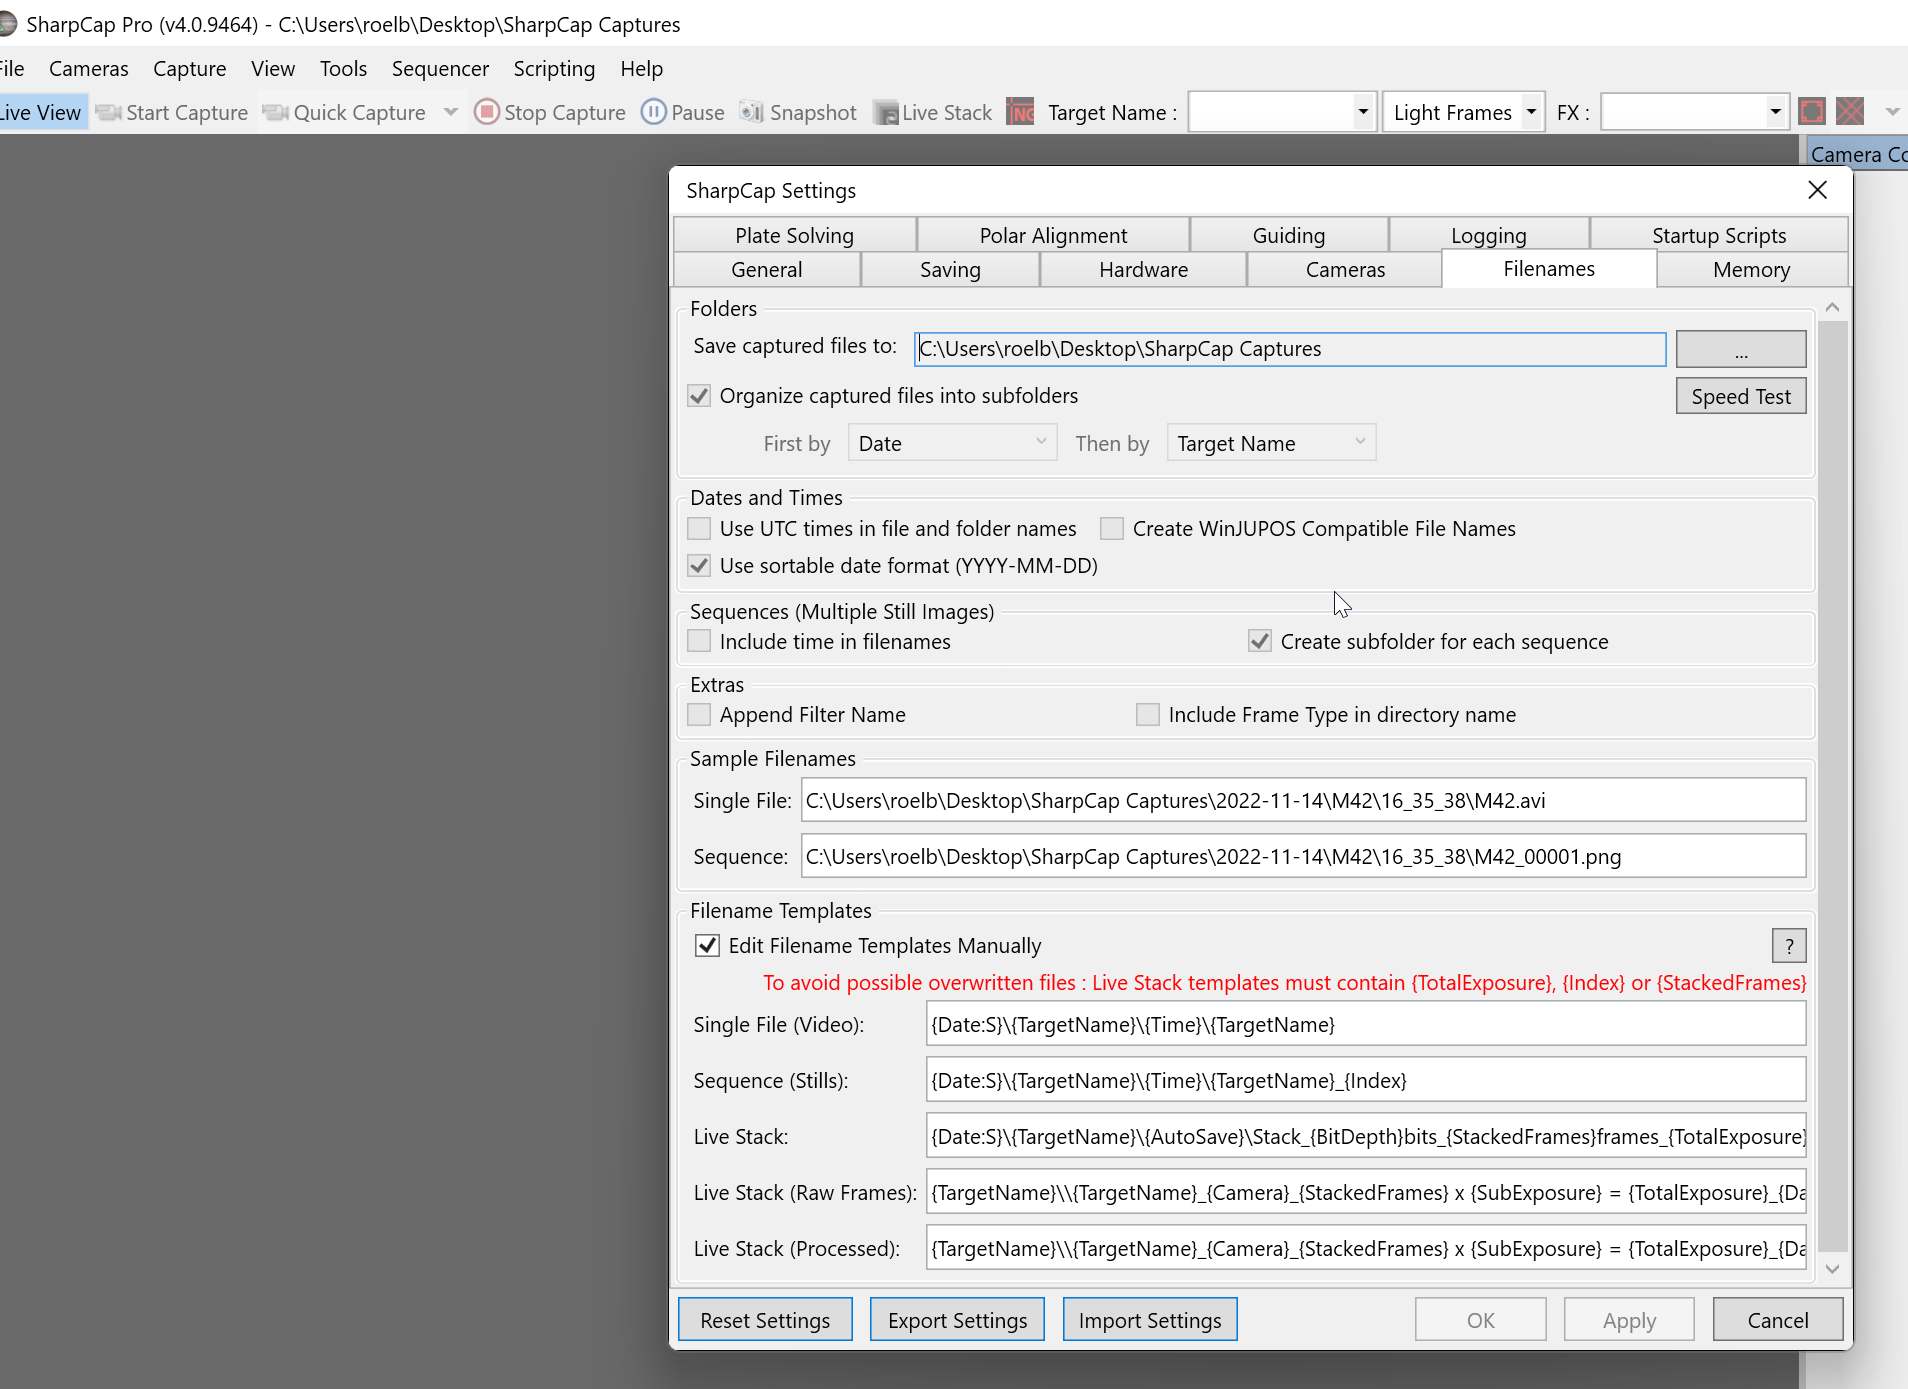
Task: Switch to the General tab
Action: (767, 269)
